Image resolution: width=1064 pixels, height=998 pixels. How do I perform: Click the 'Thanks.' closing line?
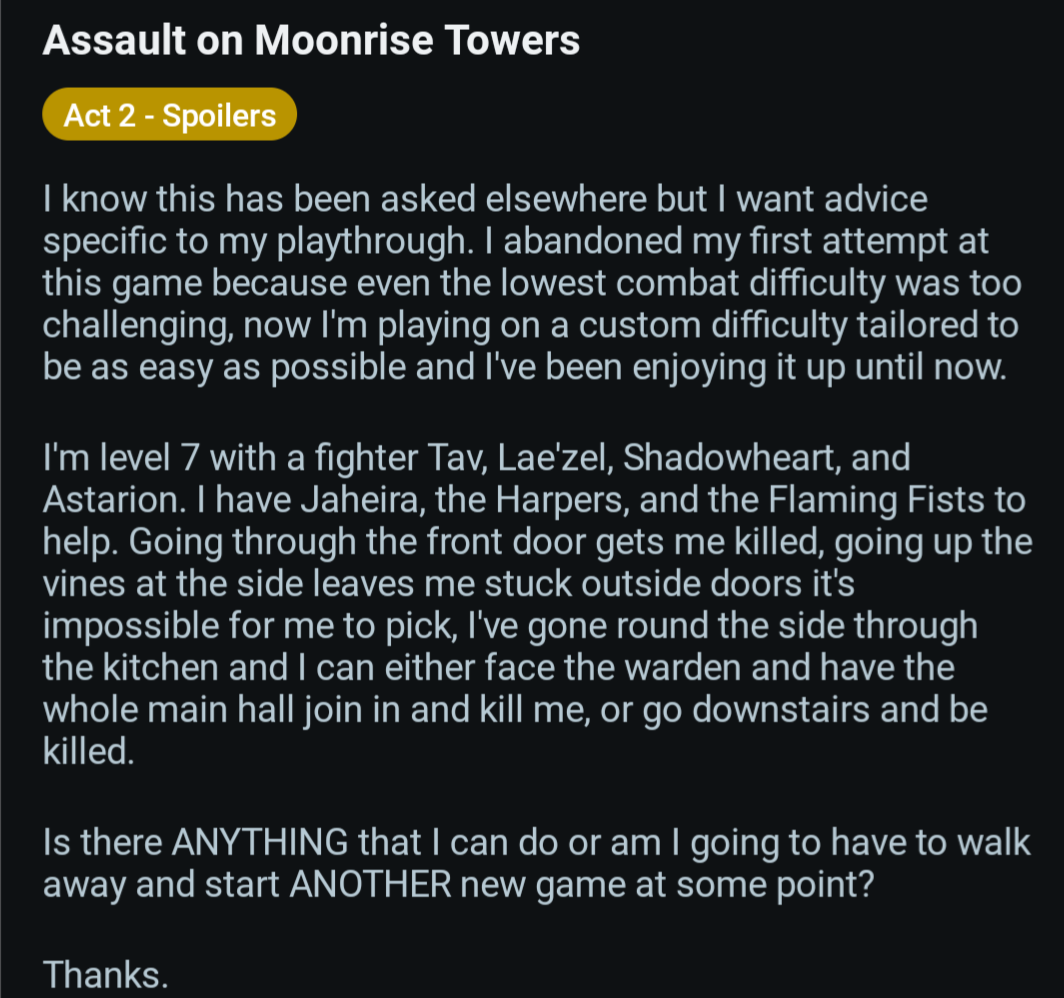pos(105,975)
